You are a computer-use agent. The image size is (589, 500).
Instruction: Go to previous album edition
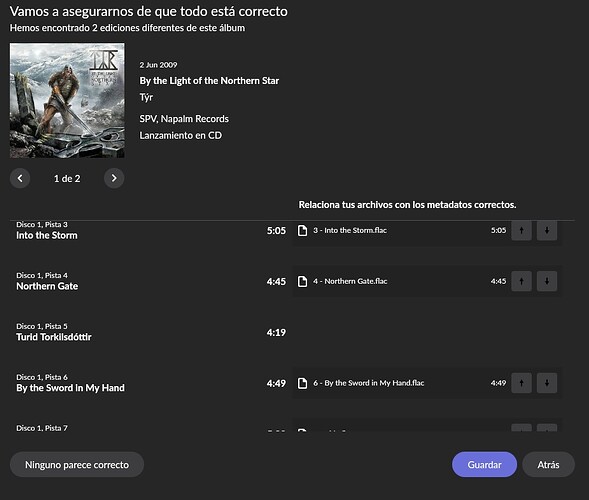pos(20,178)
